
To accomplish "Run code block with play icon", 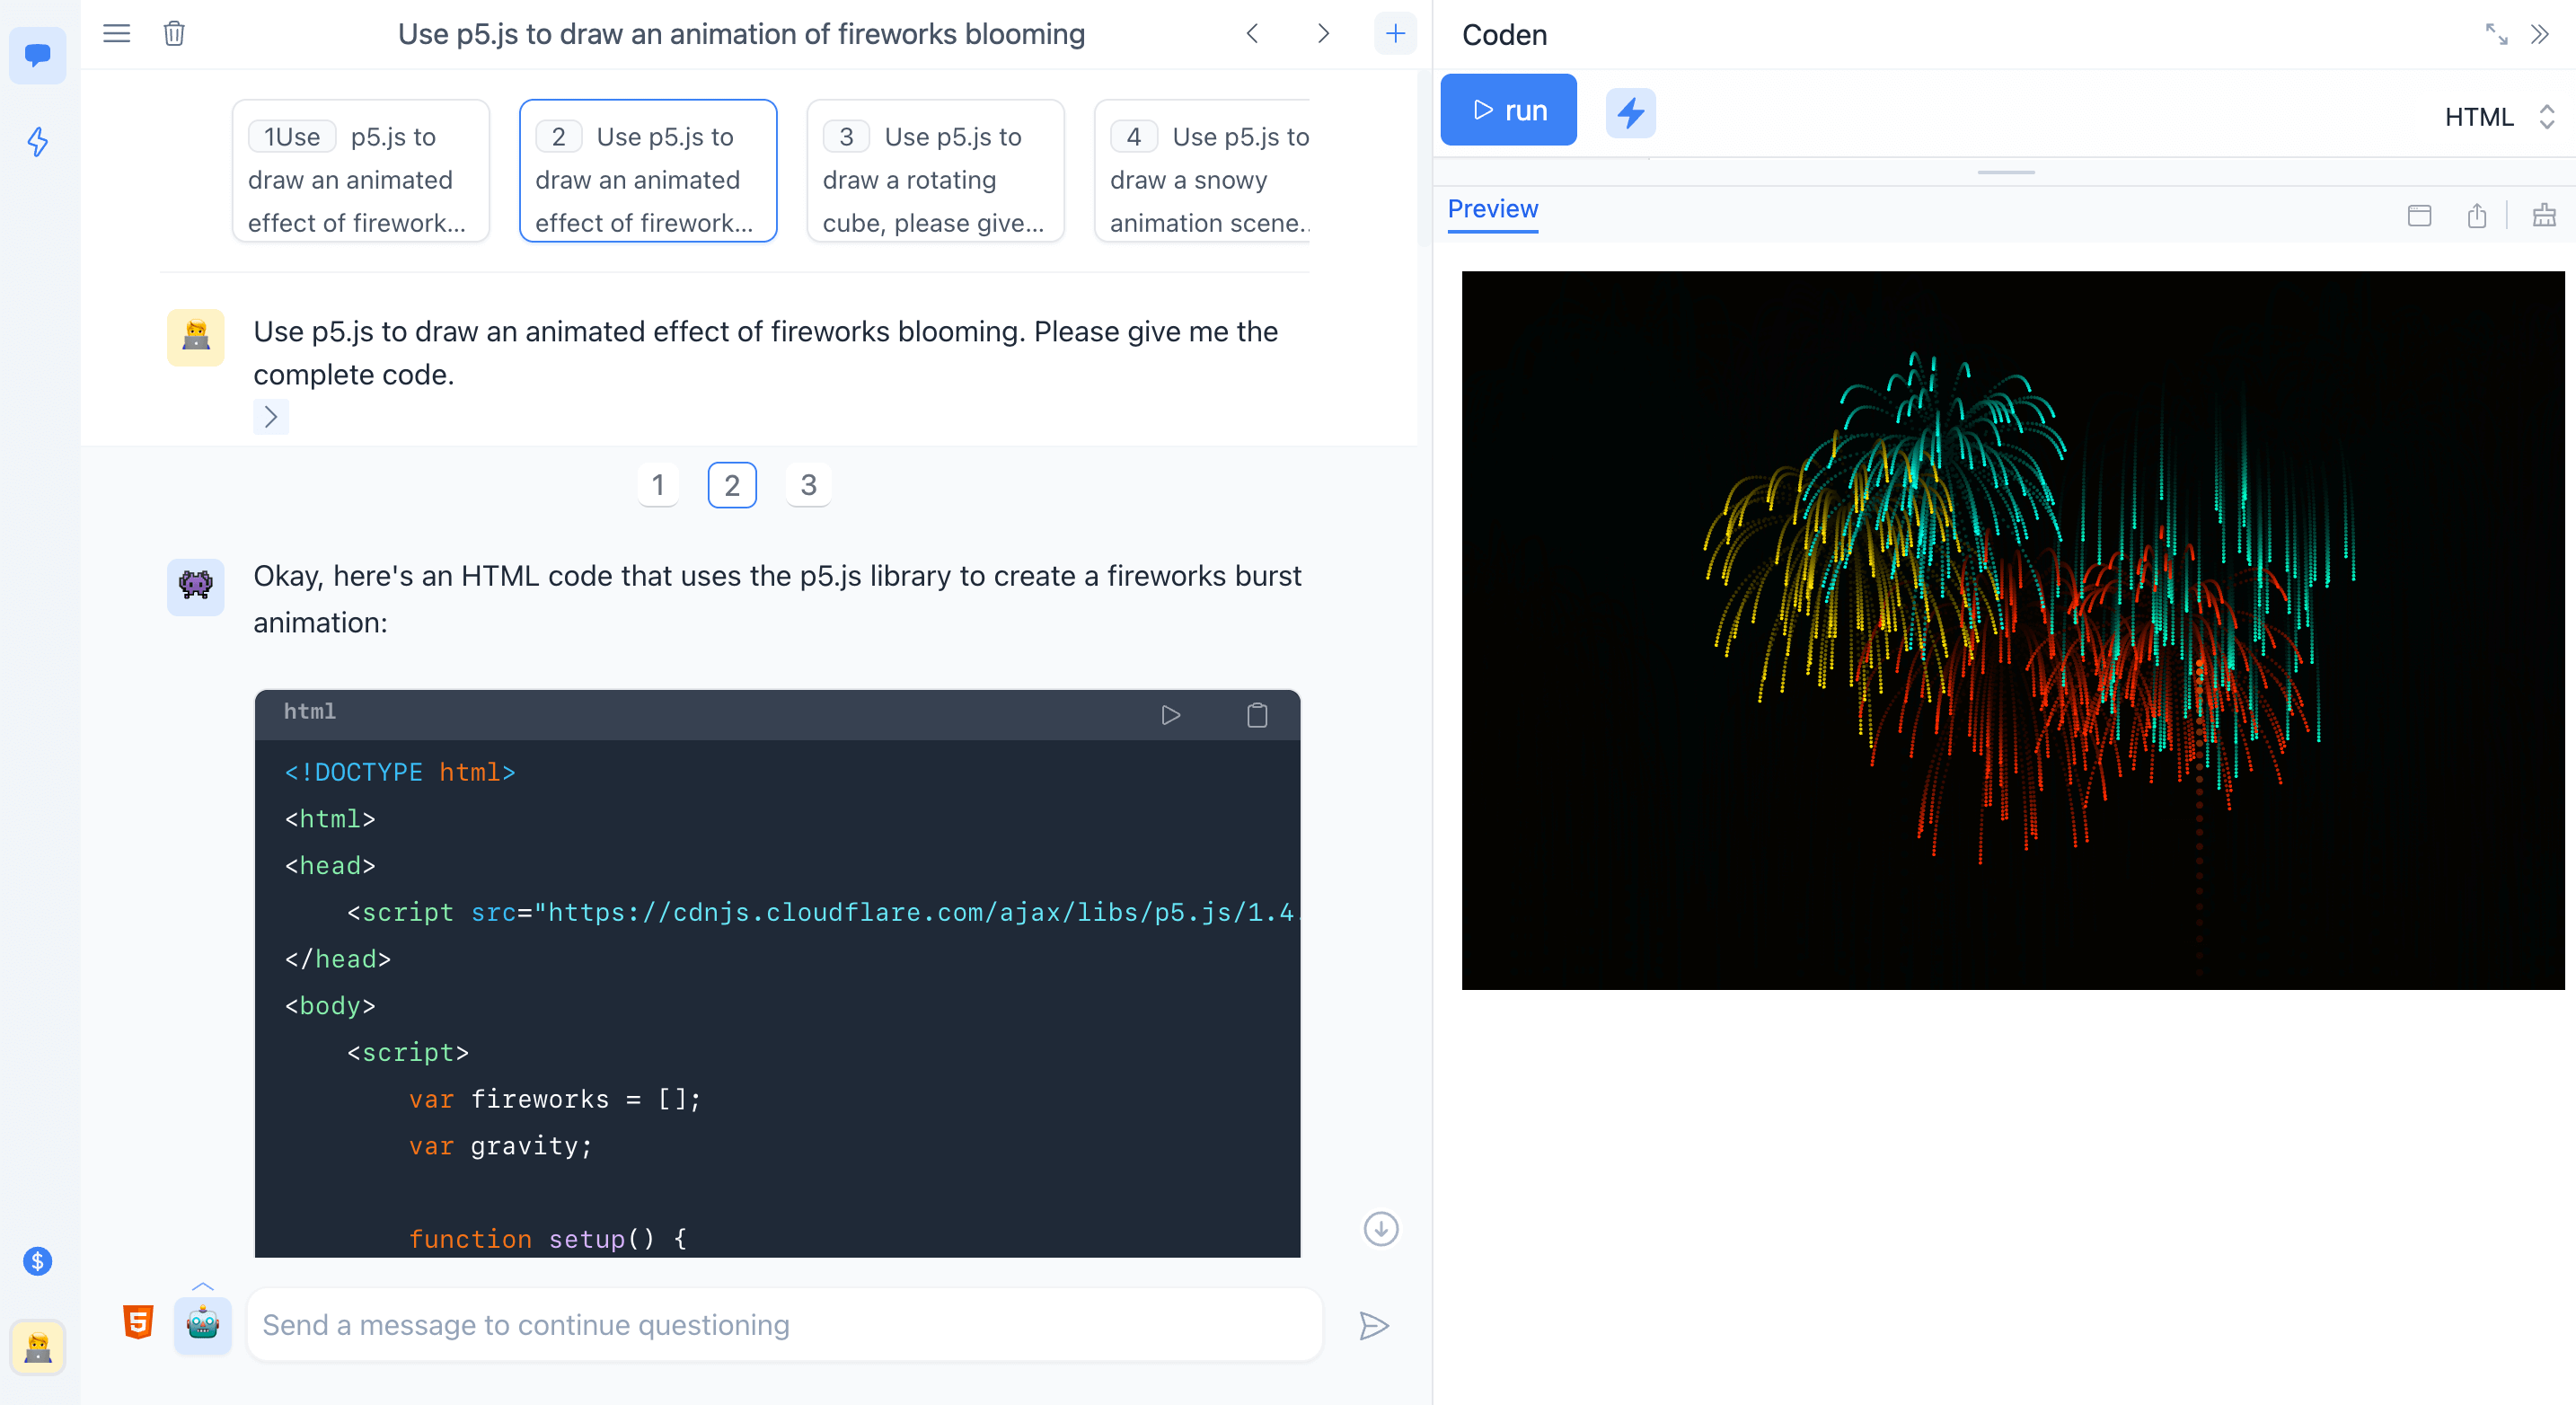I will coord(1170,715).
